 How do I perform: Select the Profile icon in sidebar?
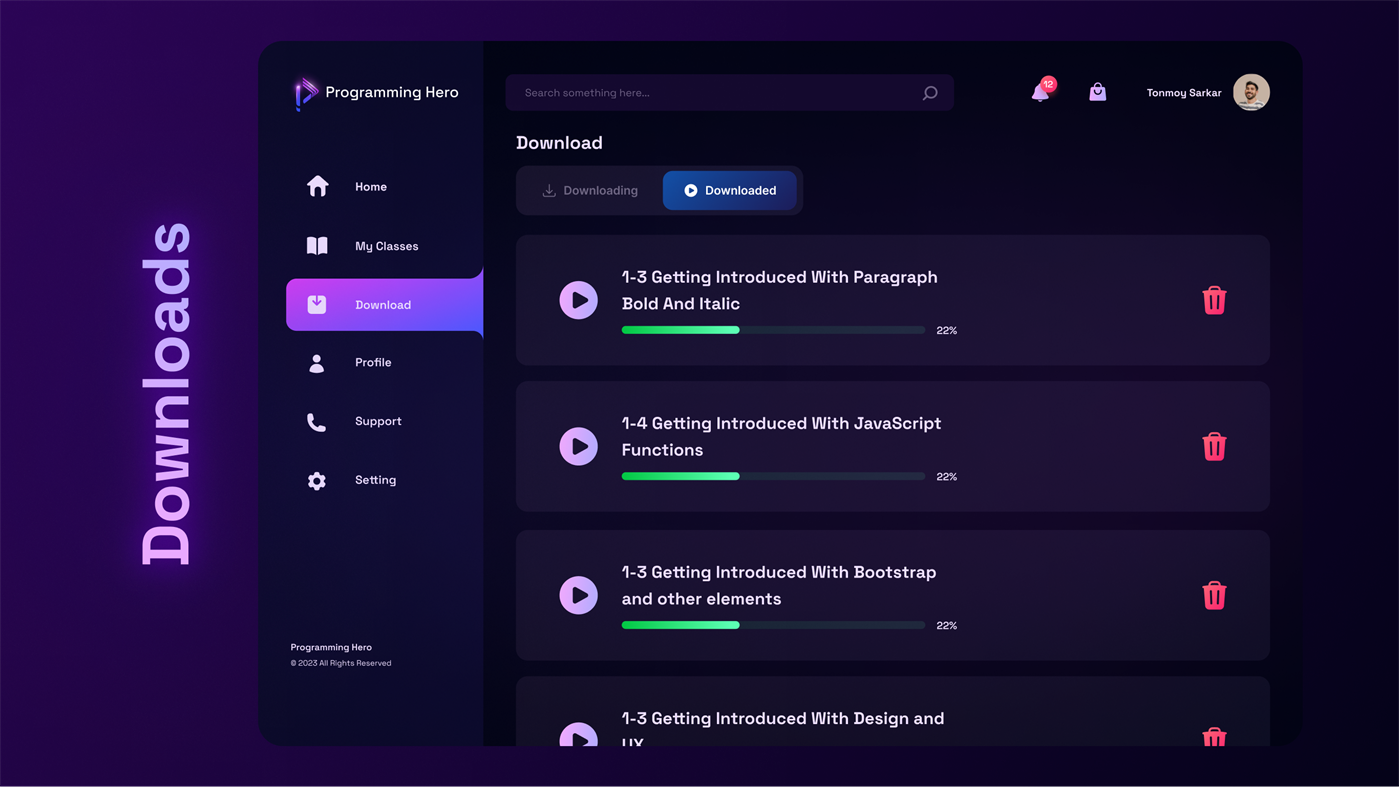point(316,362)
